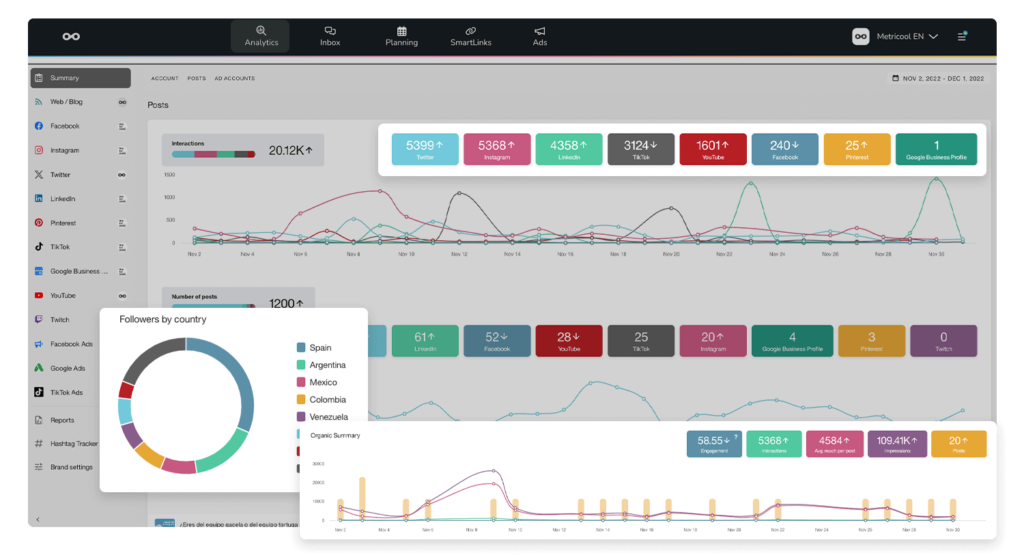
Task: Open the POSTS sub-tab
Action: (197, 78)
